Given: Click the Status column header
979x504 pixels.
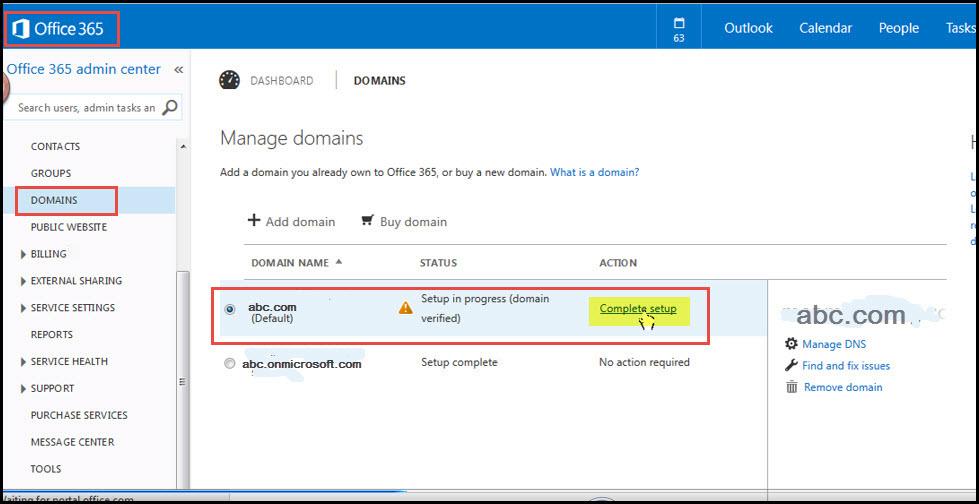Looking at the screenshot, I should 438,262.
